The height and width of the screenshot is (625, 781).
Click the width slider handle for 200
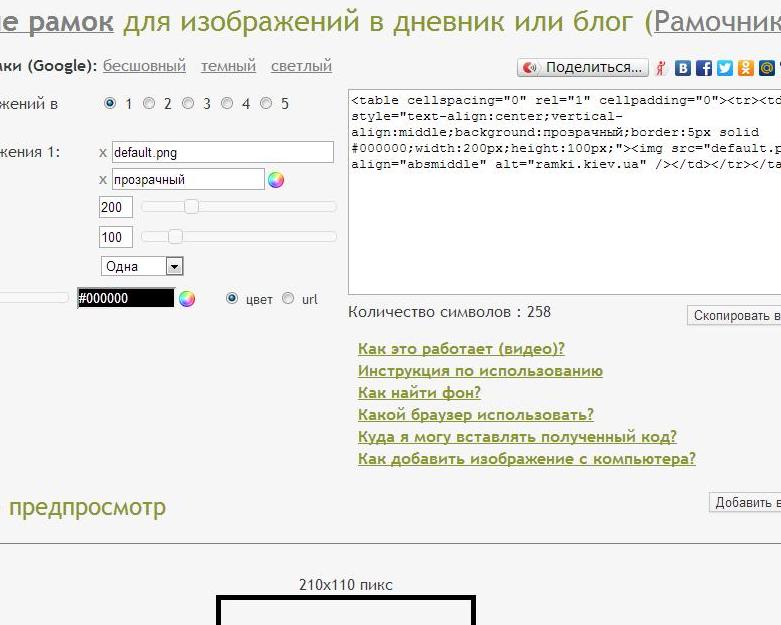191,207
